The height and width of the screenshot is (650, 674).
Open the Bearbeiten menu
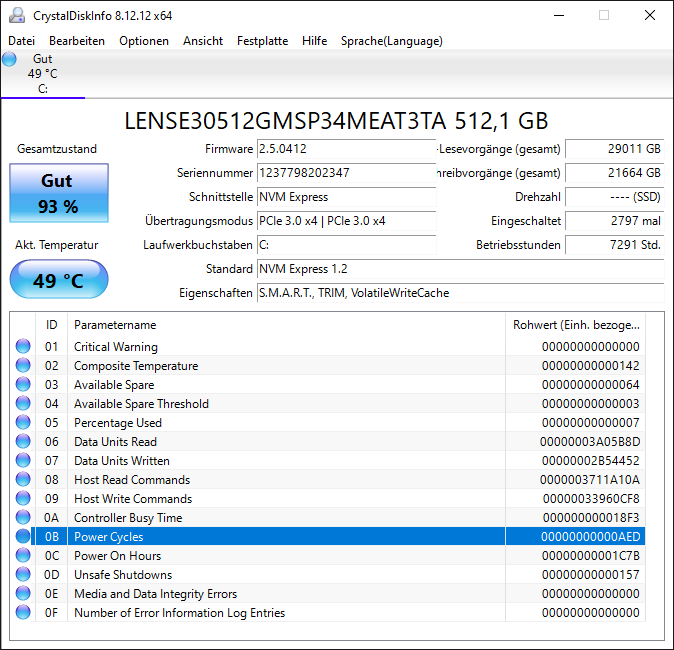pyautogui.click(x=77, y=41)
